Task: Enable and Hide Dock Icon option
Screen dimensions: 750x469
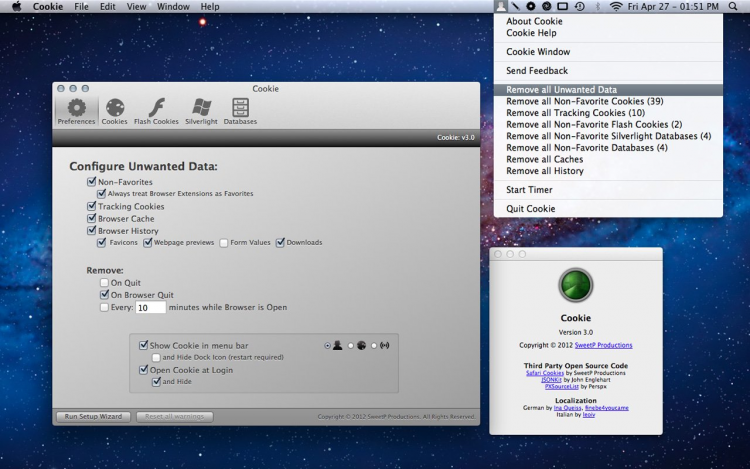Action: coord(156,357)
